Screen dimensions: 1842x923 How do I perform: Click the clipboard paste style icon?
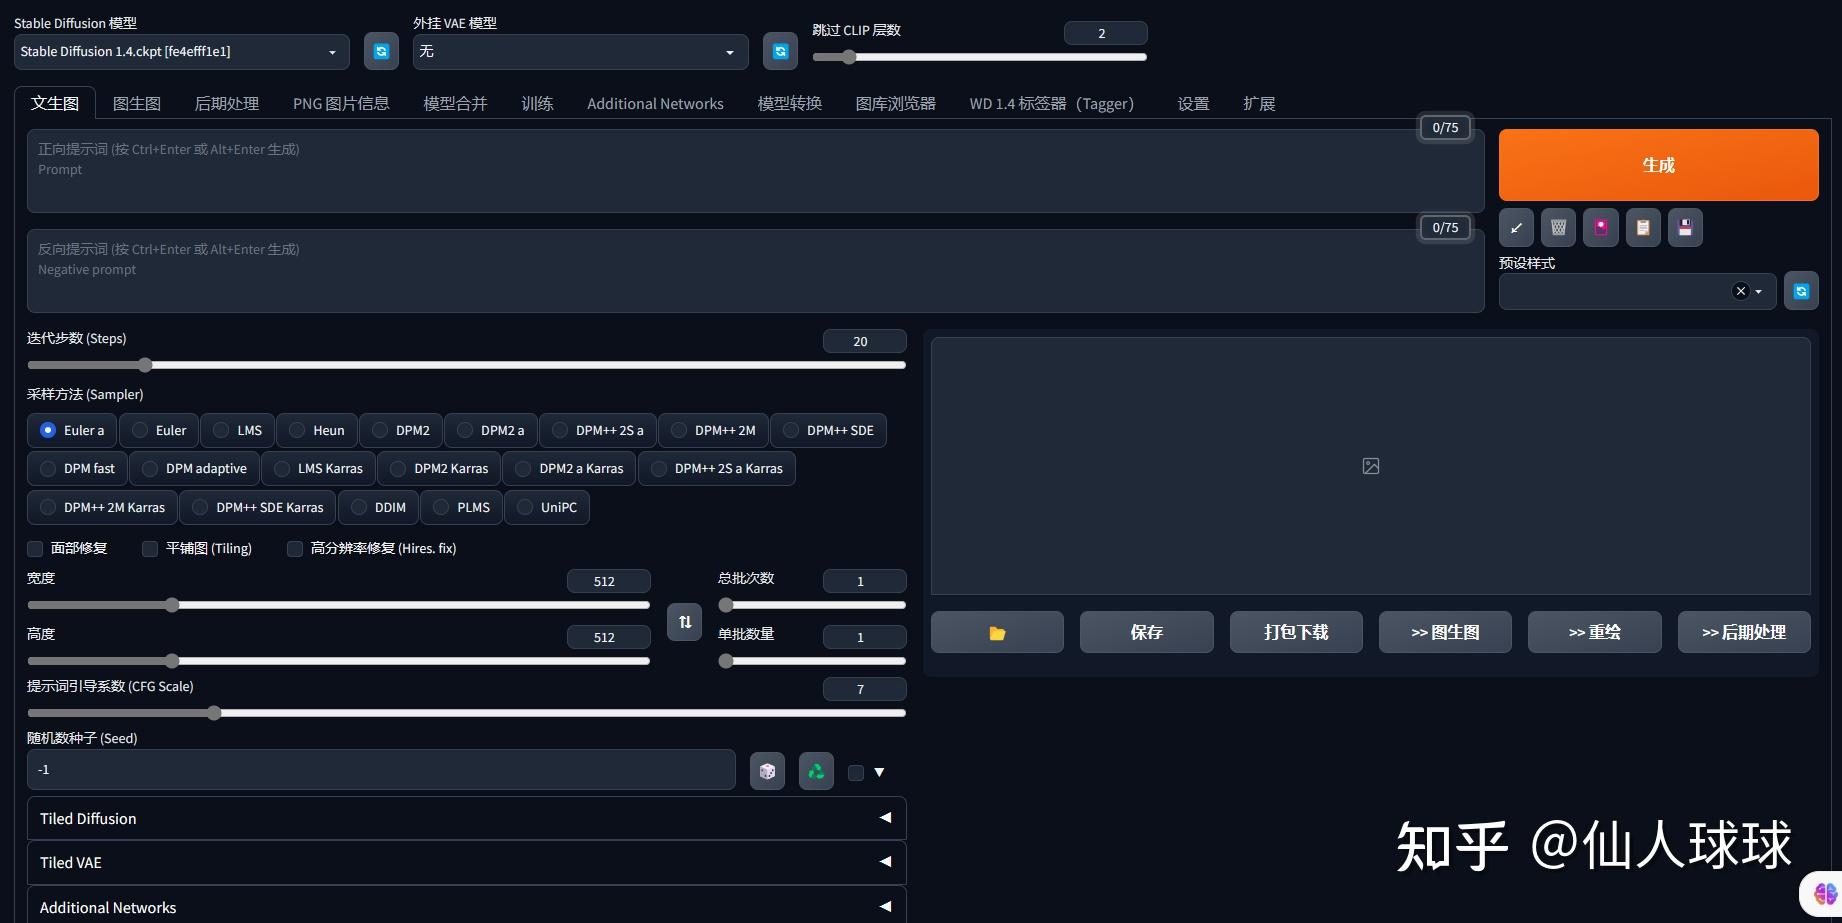click(x=1643, y=228)
